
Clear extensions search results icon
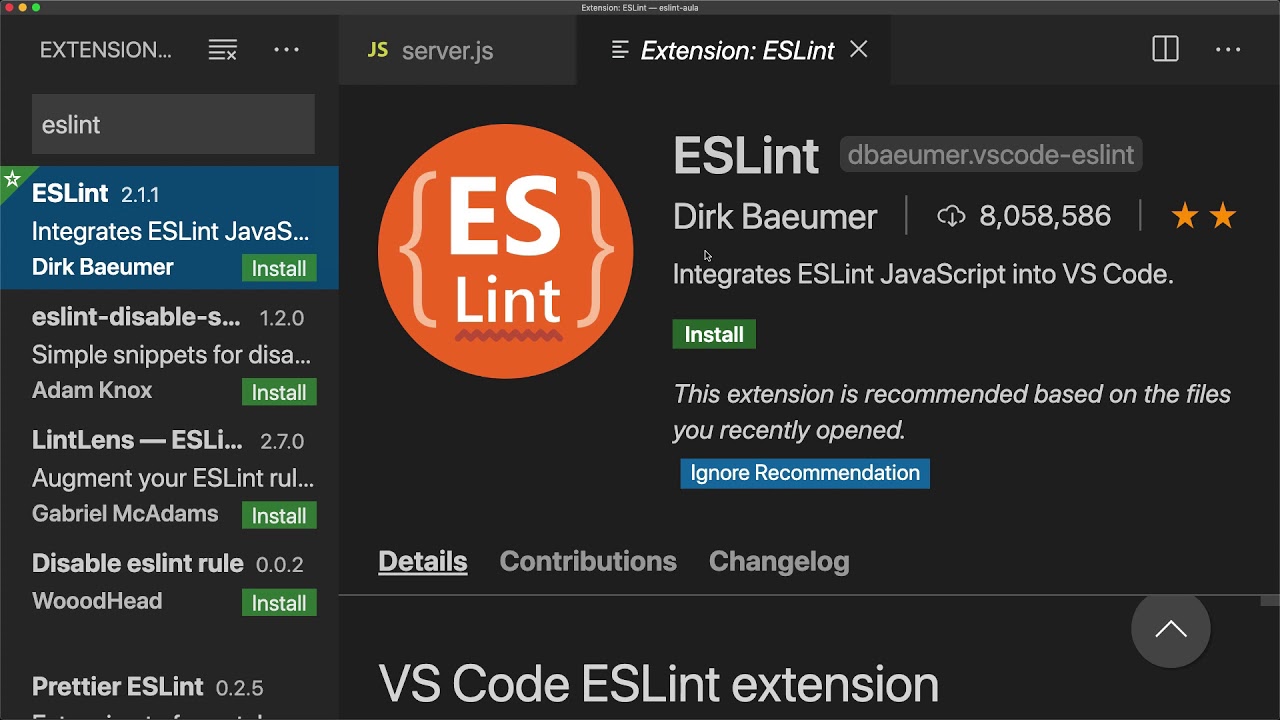tap(223, 50)
